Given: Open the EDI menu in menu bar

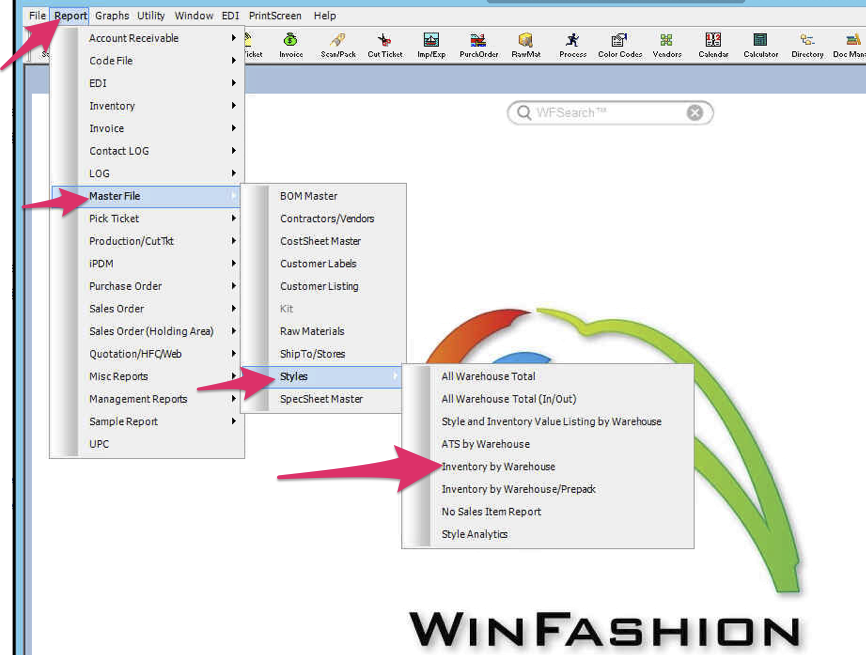Looking at the screenshot, I should (x=230, y=15).
